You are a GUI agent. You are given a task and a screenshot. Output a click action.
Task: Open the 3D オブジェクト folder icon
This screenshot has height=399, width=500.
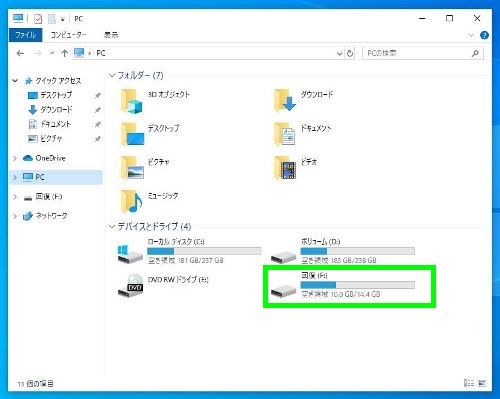pyautogui.click(x=132, y=101)
